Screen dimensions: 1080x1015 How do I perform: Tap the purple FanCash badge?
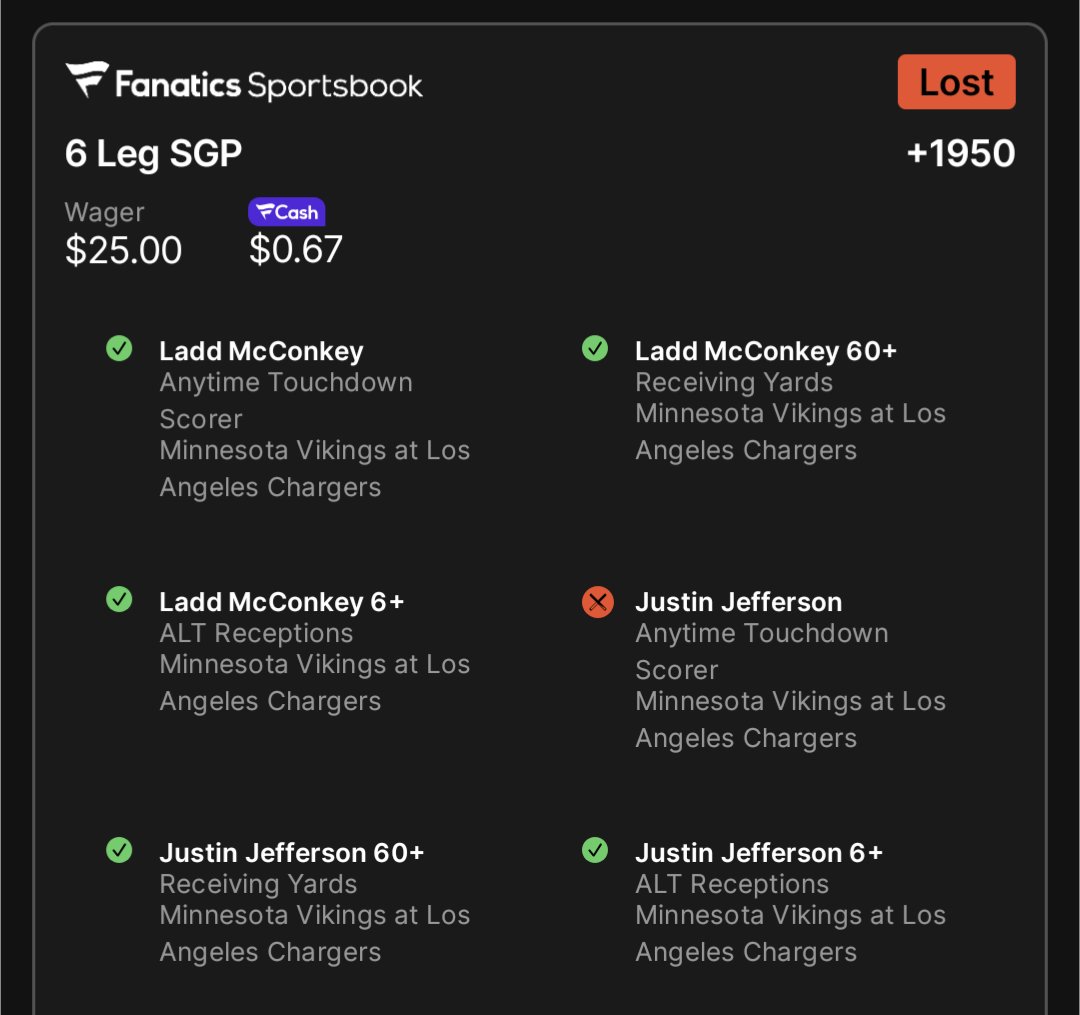point(287,212)
